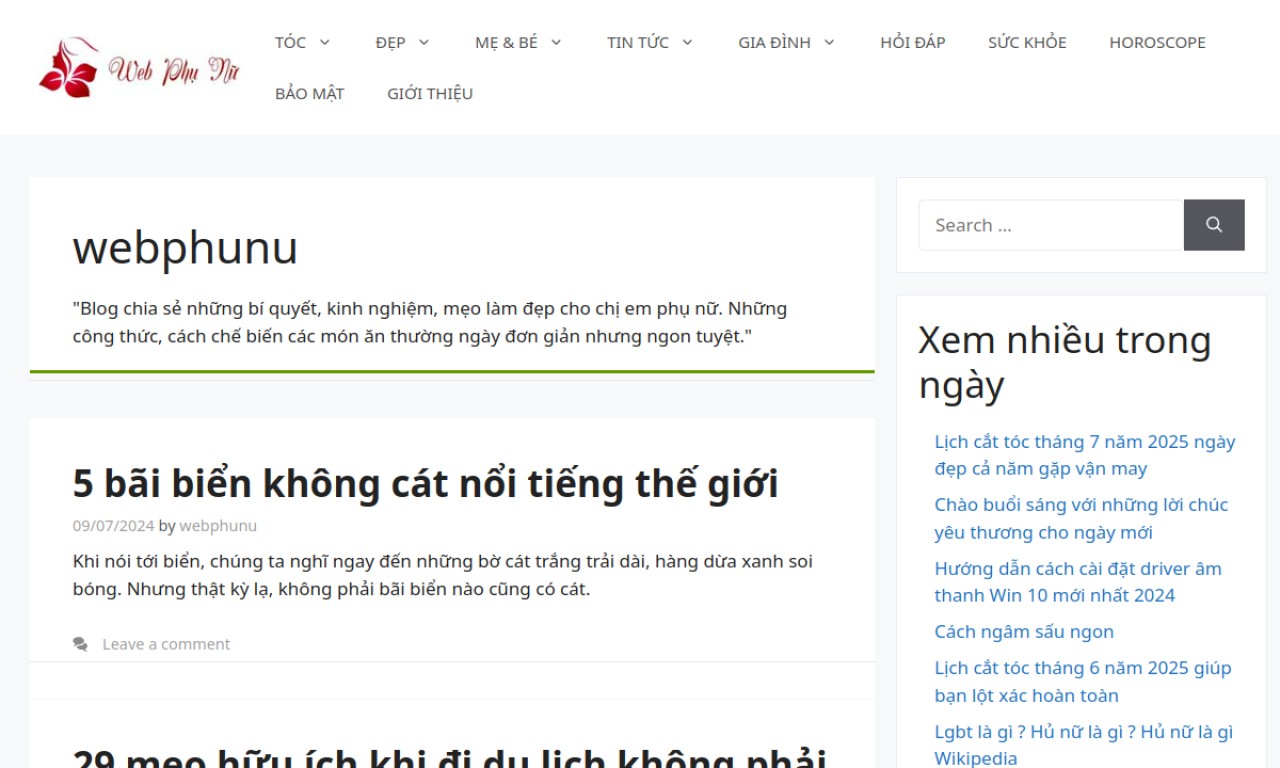Image resolution: width=1280 pixels, height=768 pixels.
Task: Open Lịch cắt tóc tháng 7 năm 2025
Action: [x=1085, y=455]
